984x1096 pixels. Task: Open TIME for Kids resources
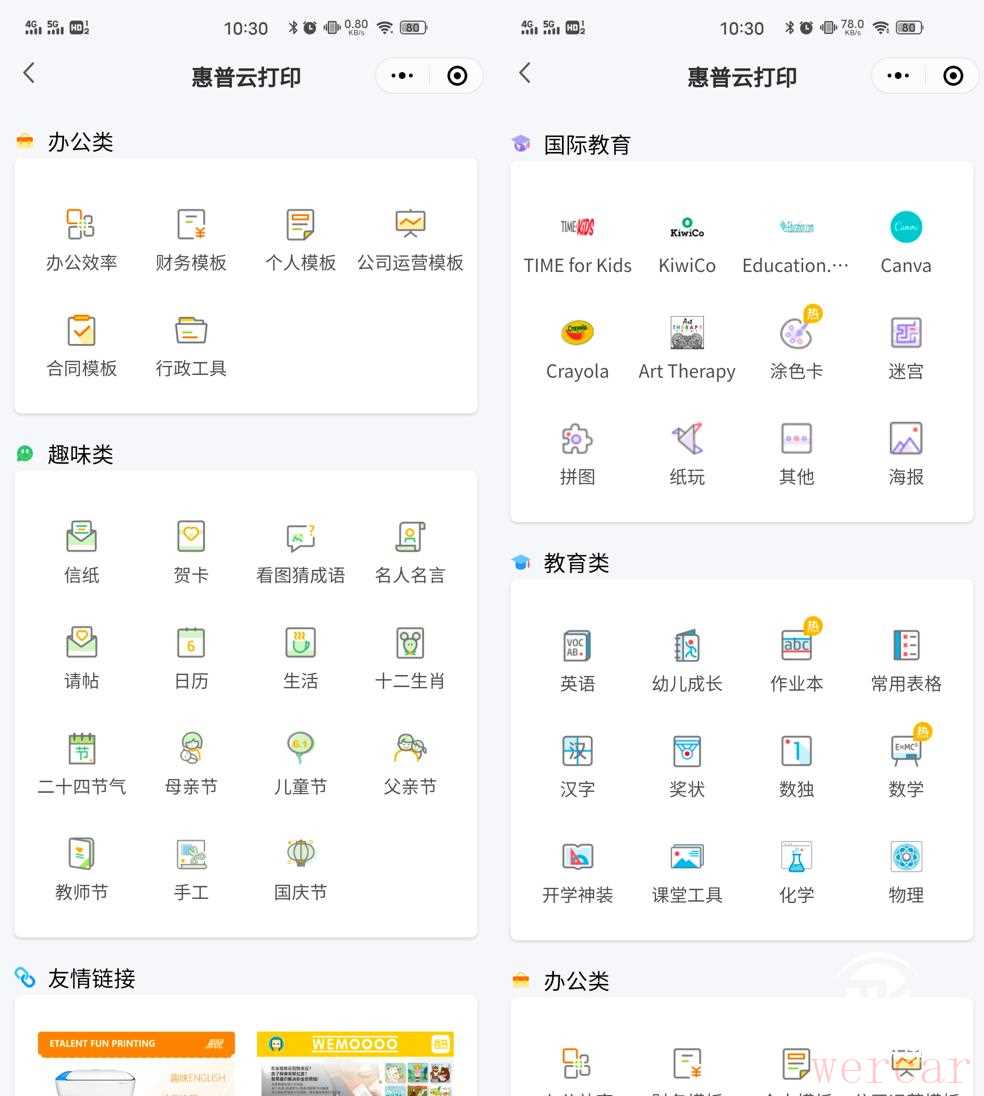pyautogui.click(x=577, y=228)
